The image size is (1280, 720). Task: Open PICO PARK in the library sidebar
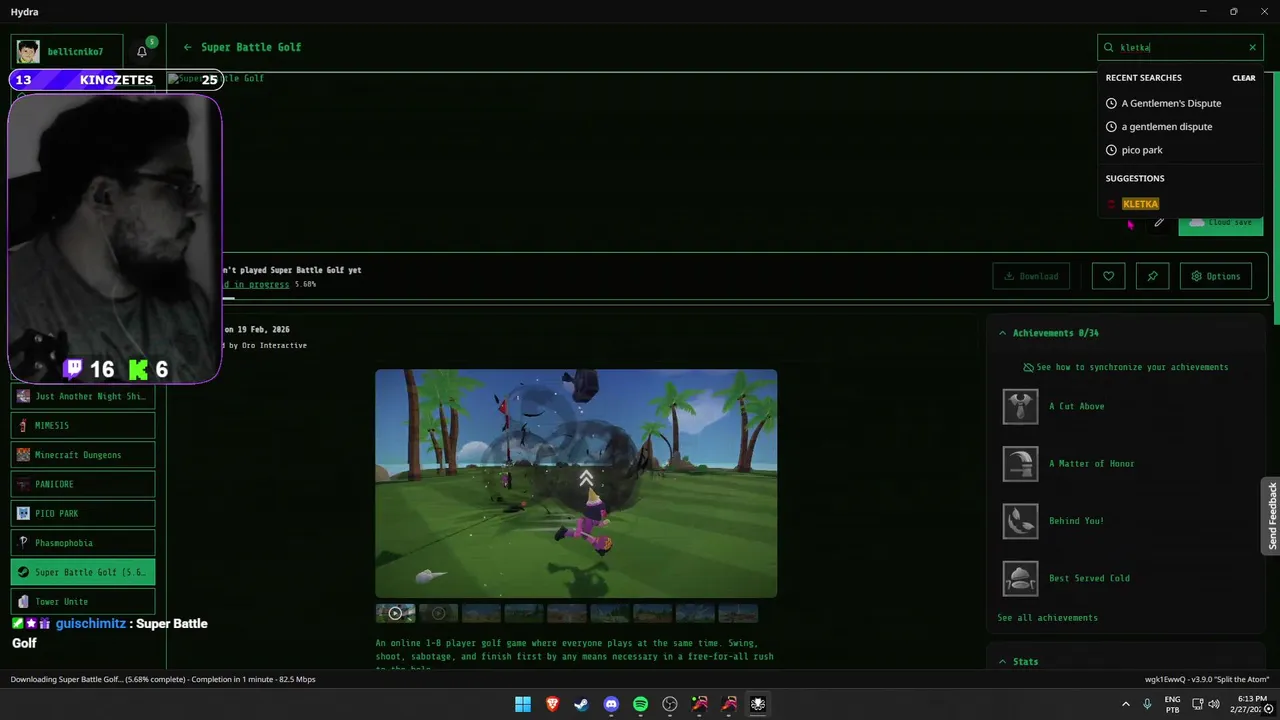point(83,513)
